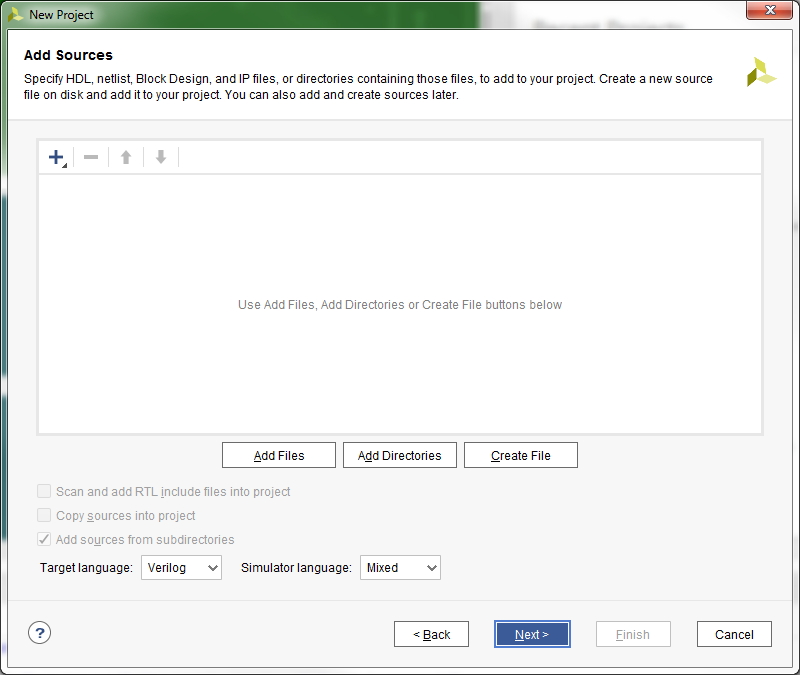Expand the small arrow beside plus icon
800x675 pixels.
click(65, 165)
